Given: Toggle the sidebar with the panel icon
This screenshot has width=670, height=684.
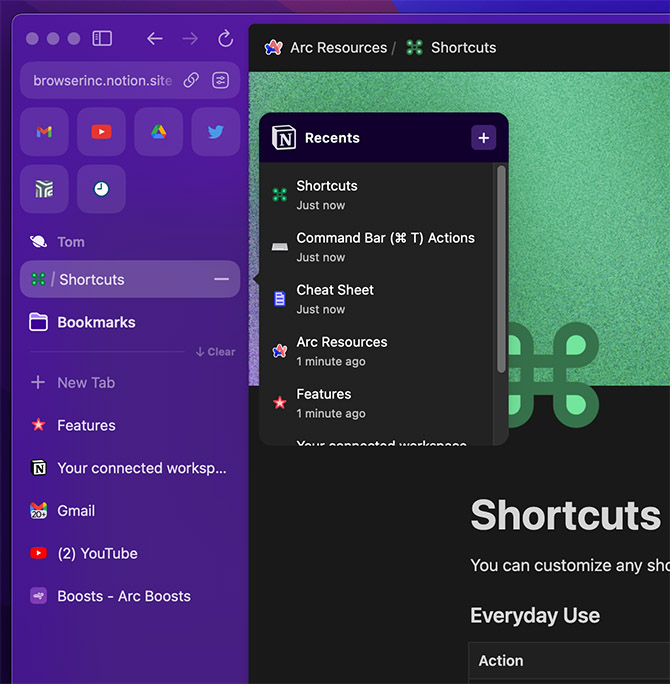Looking at the screenshot, I should pos(102,38).
